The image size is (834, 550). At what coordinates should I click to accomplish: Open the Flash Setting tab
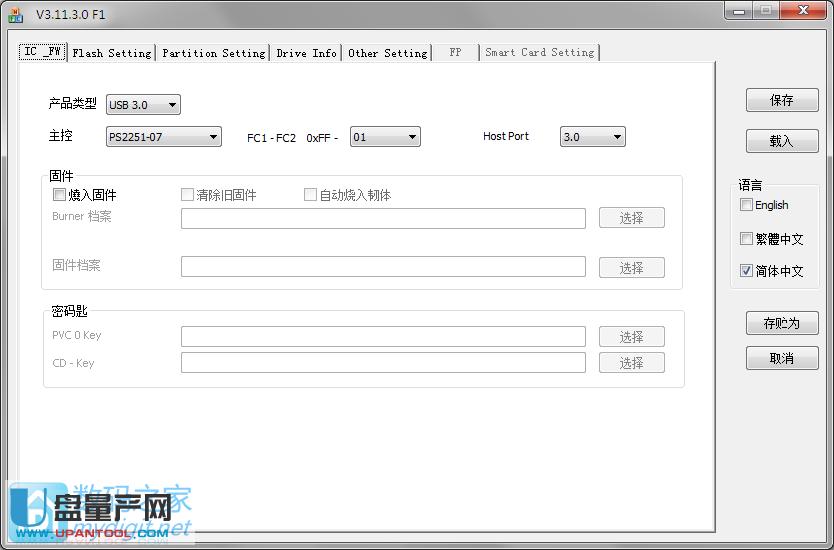(112, 53)
